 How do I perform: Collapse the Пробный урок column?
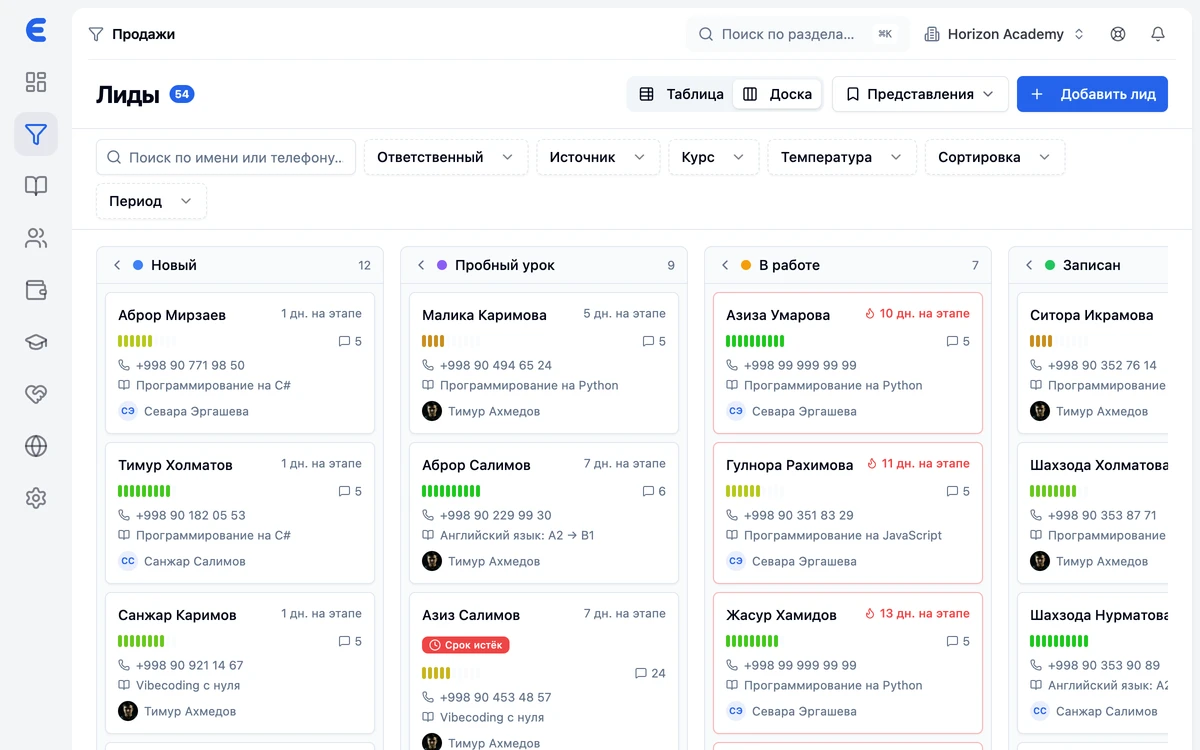pos(421,265)
